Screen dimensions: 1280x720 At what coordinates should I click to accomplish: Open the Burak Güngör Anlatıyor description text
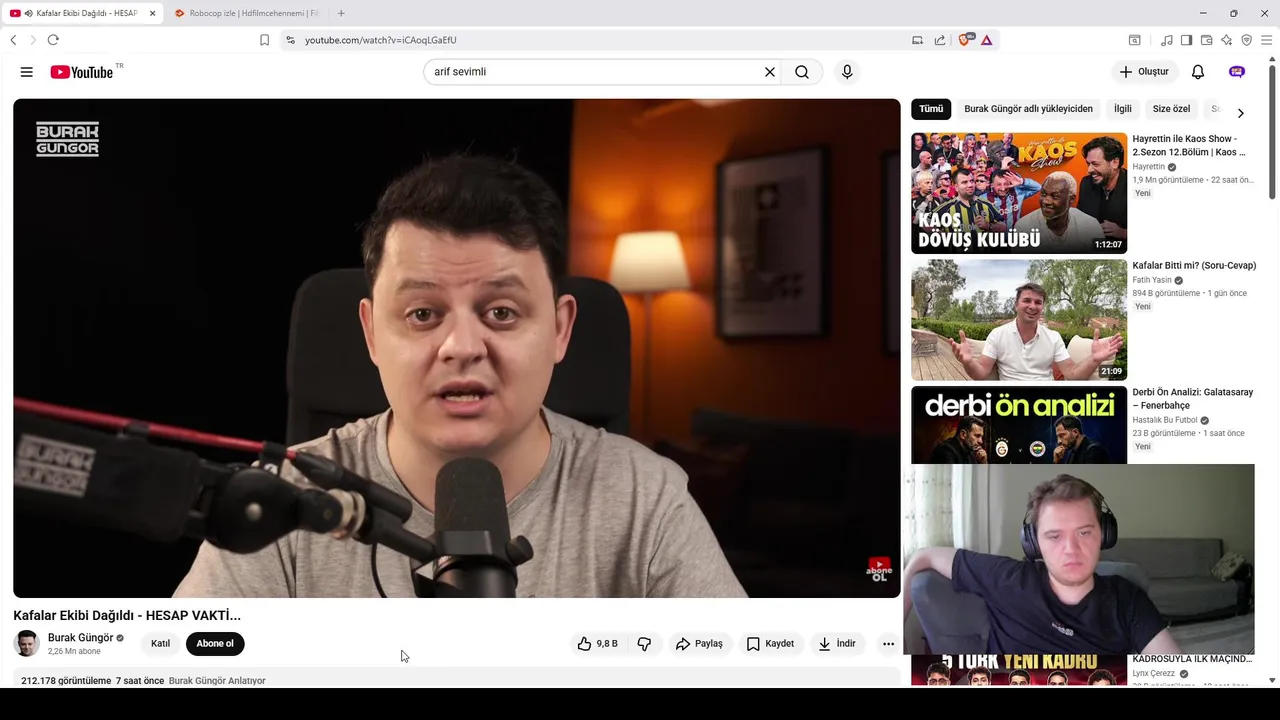pyautogui.click(x=217, y=681)
